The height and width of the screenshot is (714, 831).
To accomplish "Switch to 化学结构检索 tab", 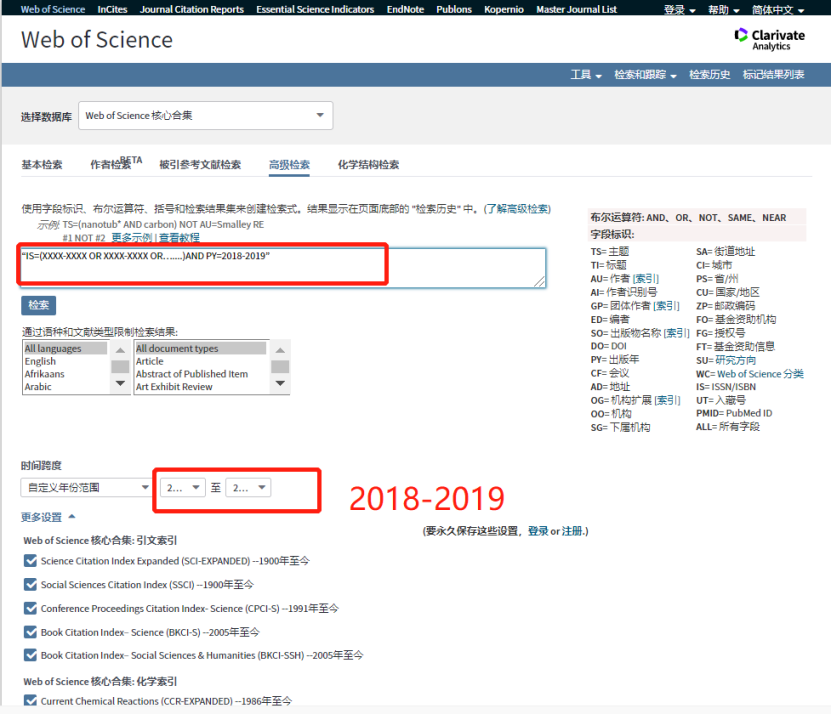I will coord(368,165).
